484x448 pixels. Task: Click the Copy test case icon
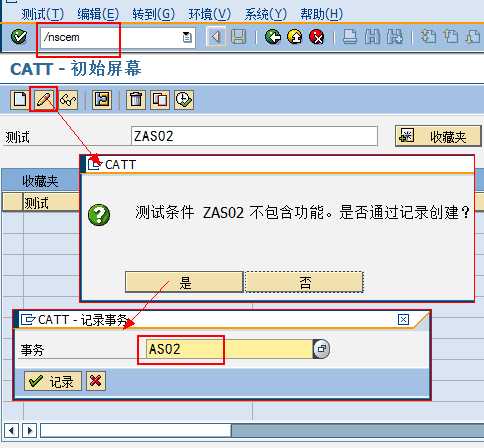(160, 99)
